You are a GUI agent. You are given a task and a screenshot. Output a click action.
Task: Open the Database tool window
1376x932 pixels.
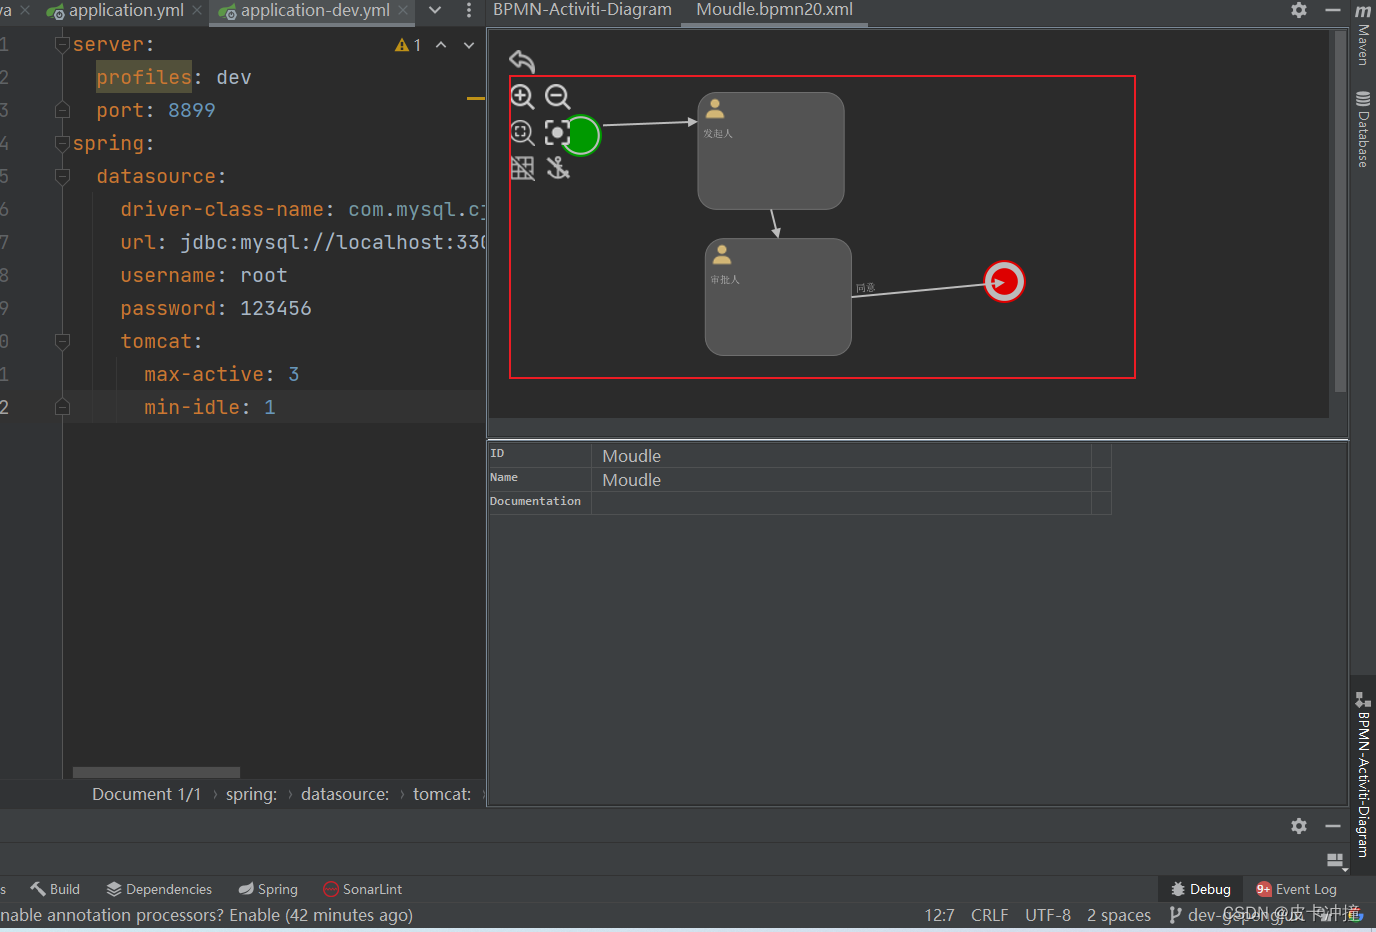tap(1363, 128)
